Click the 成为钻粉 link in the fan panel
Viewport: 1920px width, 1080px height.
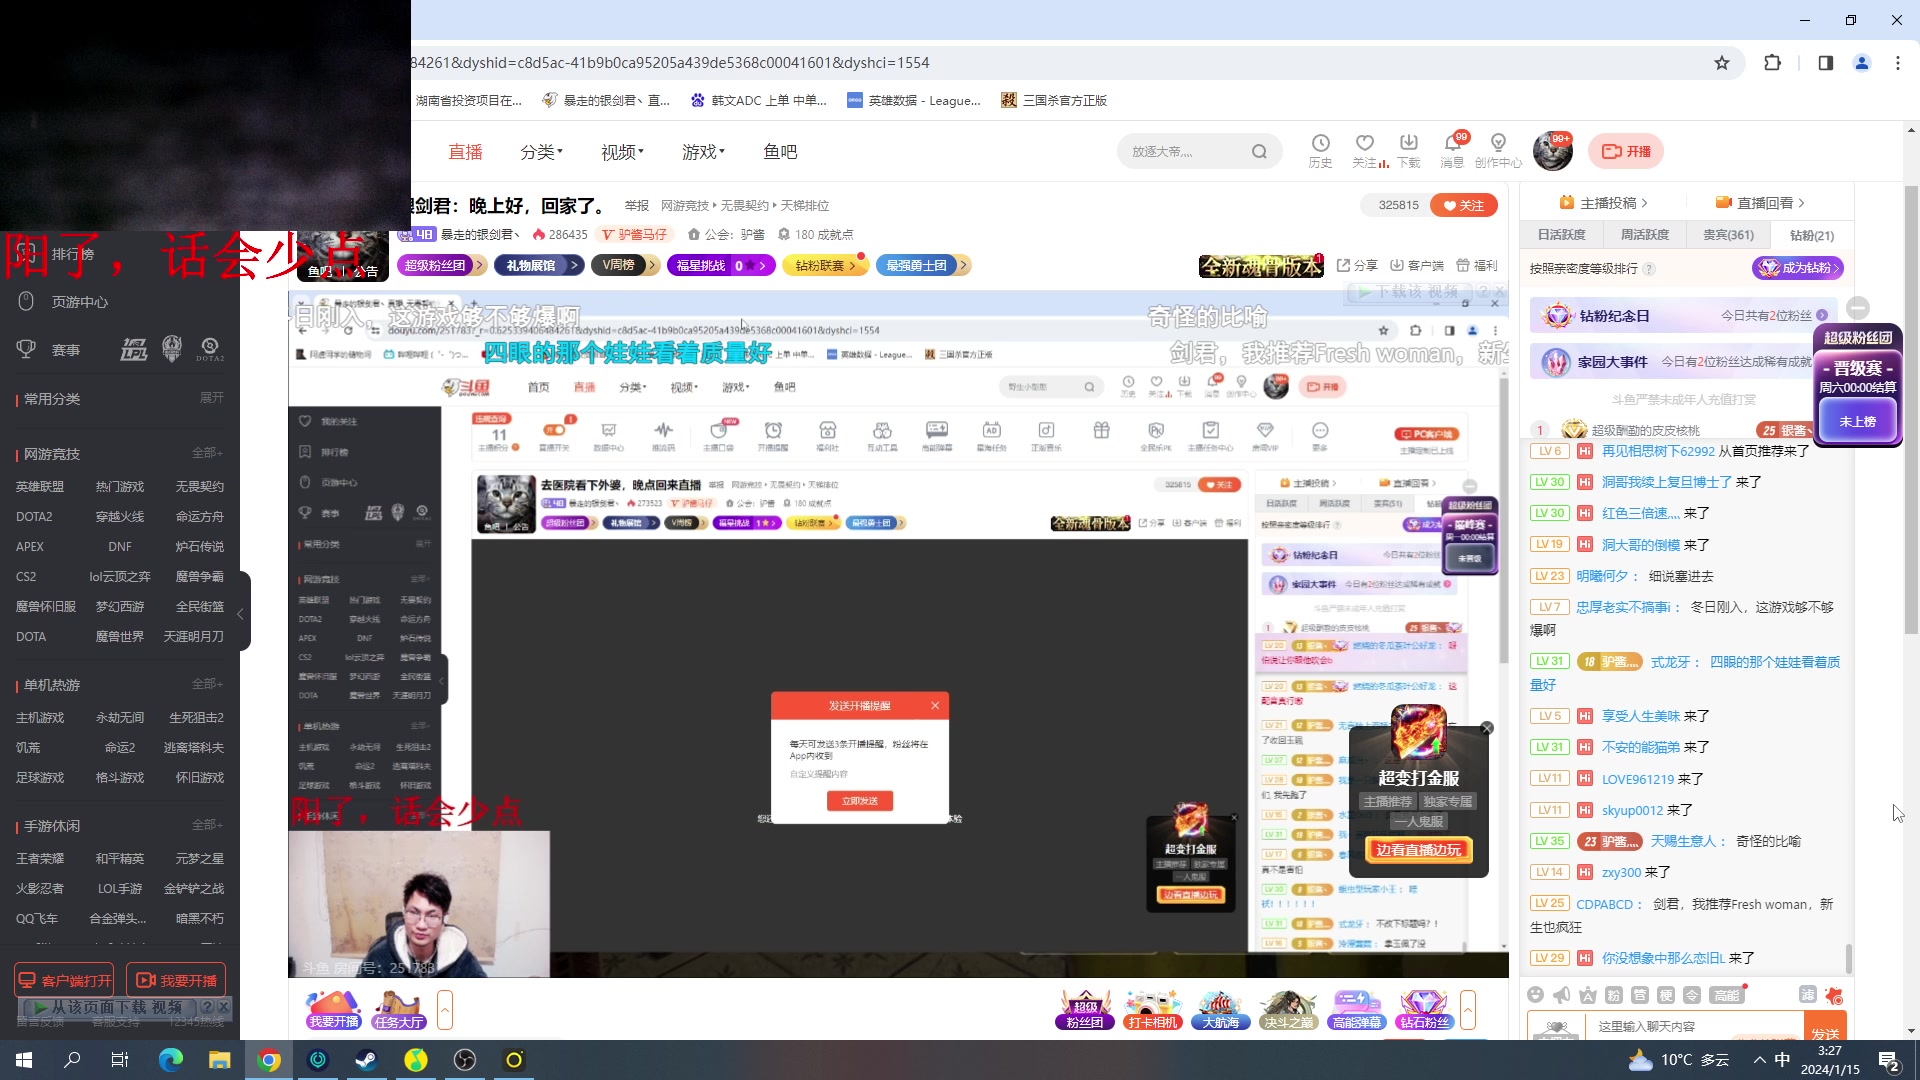click(1798, 268)
